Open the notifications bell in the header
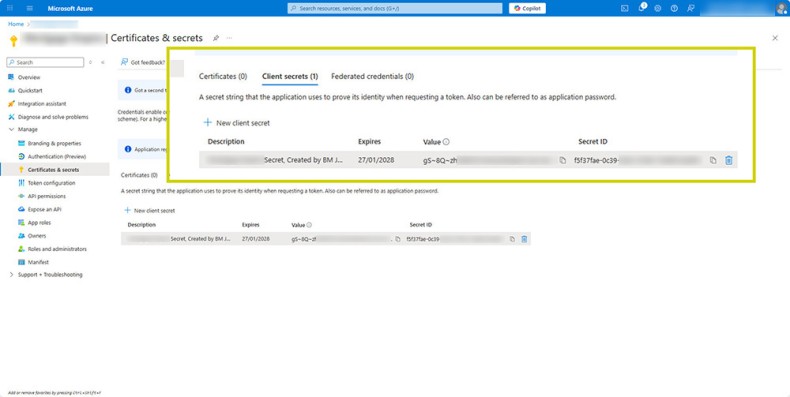Viewport: 790px width, 397px height. pyautogui.click(x=641, y=8)
